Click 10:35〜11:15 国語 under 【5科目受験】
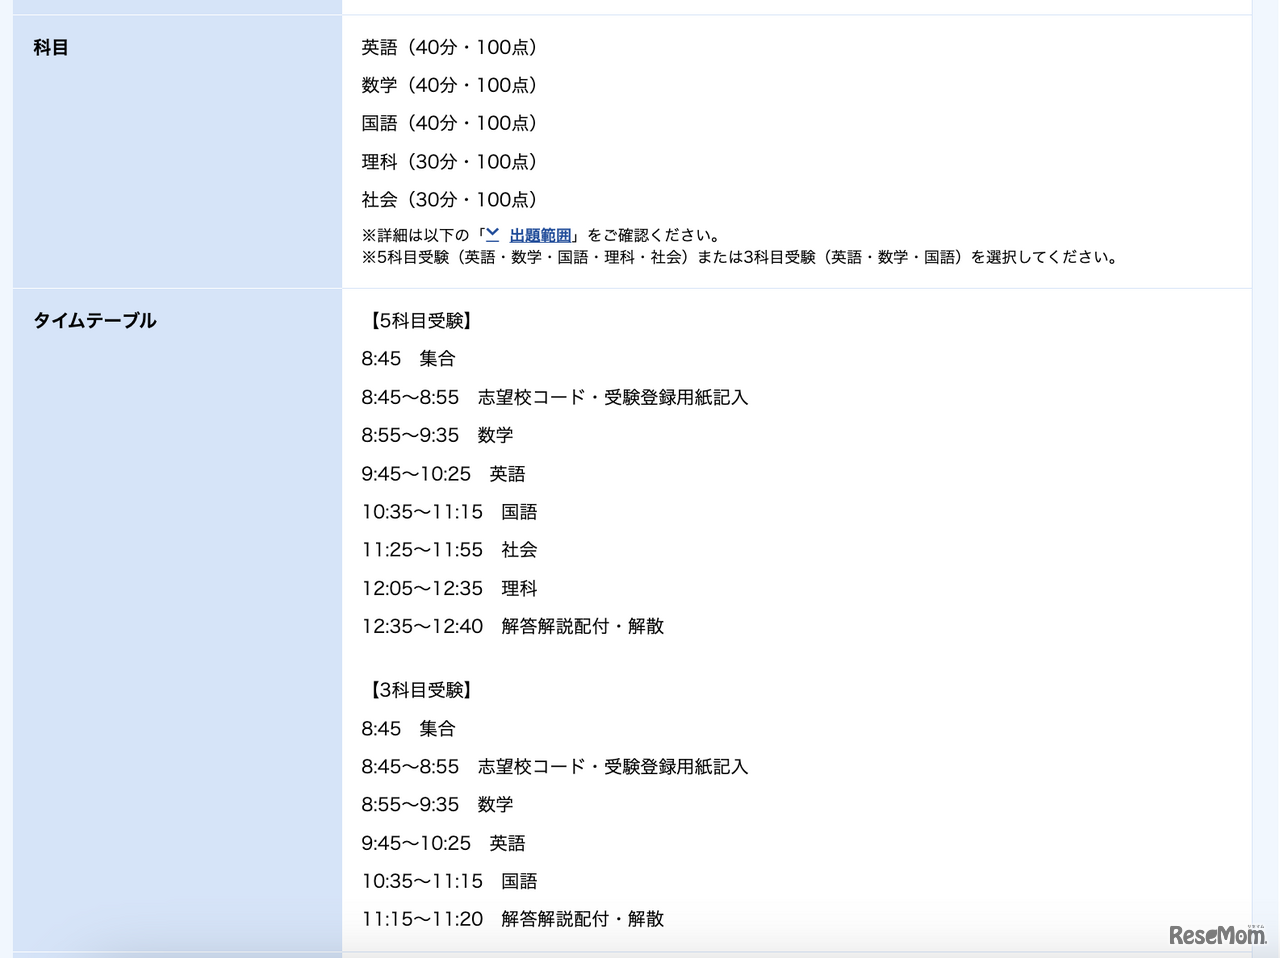1280x958 pixels. [x=449, y=511]
